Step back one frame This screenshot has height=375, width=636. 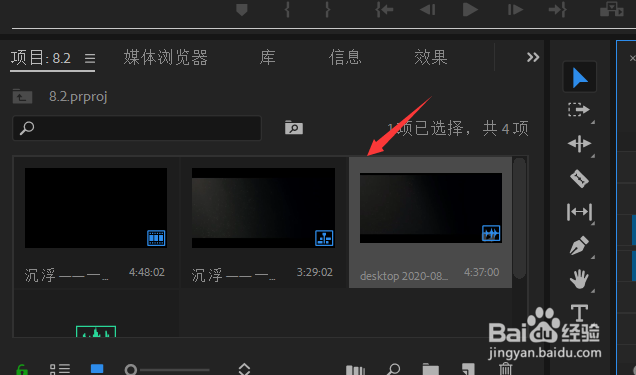click(x=428, y=10)
